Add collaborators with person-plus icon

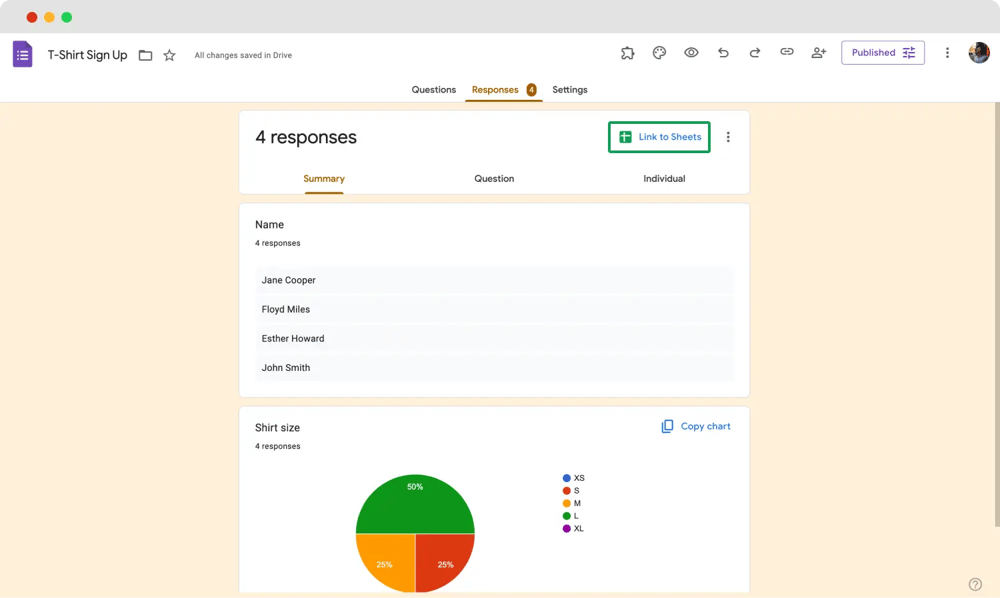pyautogui.click(x=819, y=53)
